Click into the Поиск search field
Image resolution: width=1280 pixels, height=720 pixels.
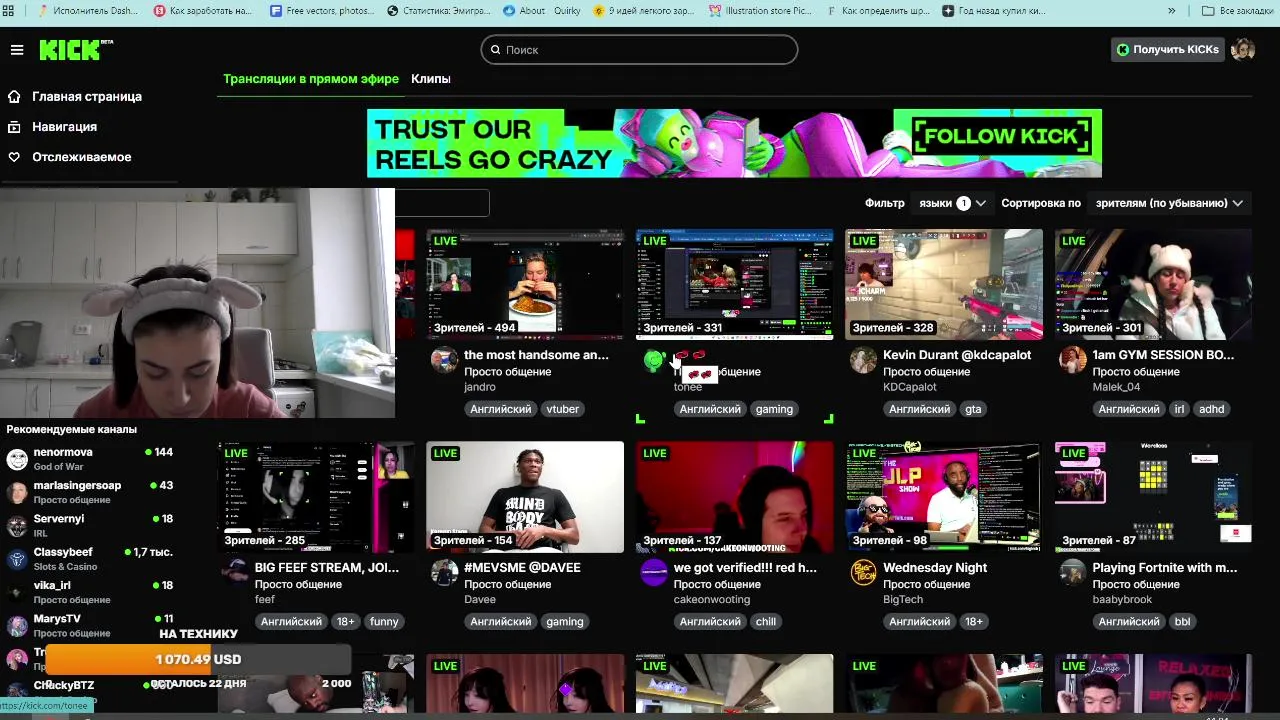(x=639, y=50)
